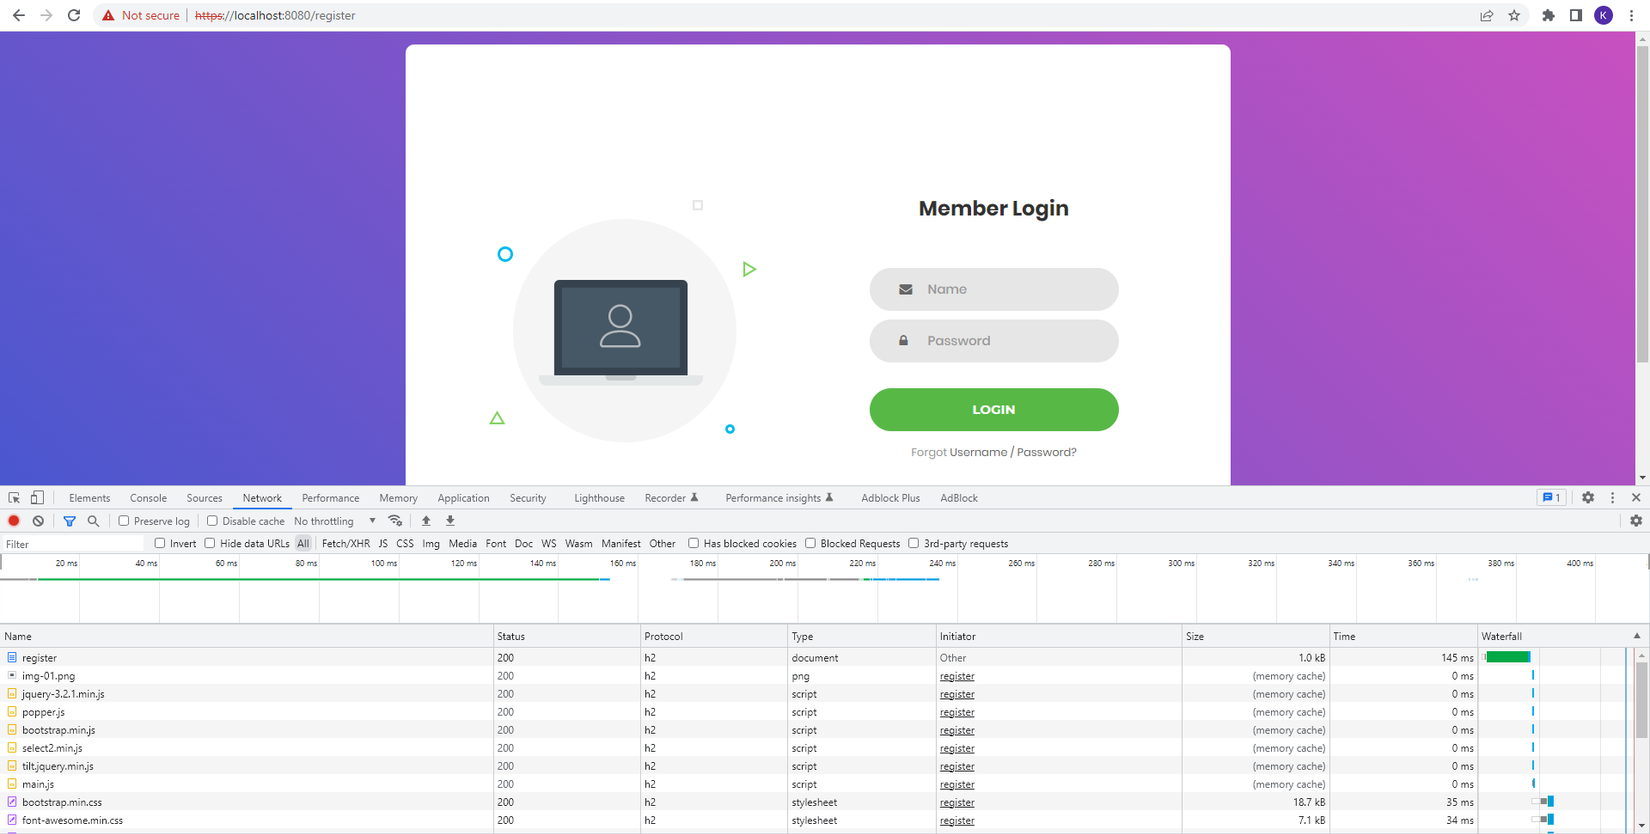
Task: Enable the Preserve log checkbox
Action: (124, 521)
